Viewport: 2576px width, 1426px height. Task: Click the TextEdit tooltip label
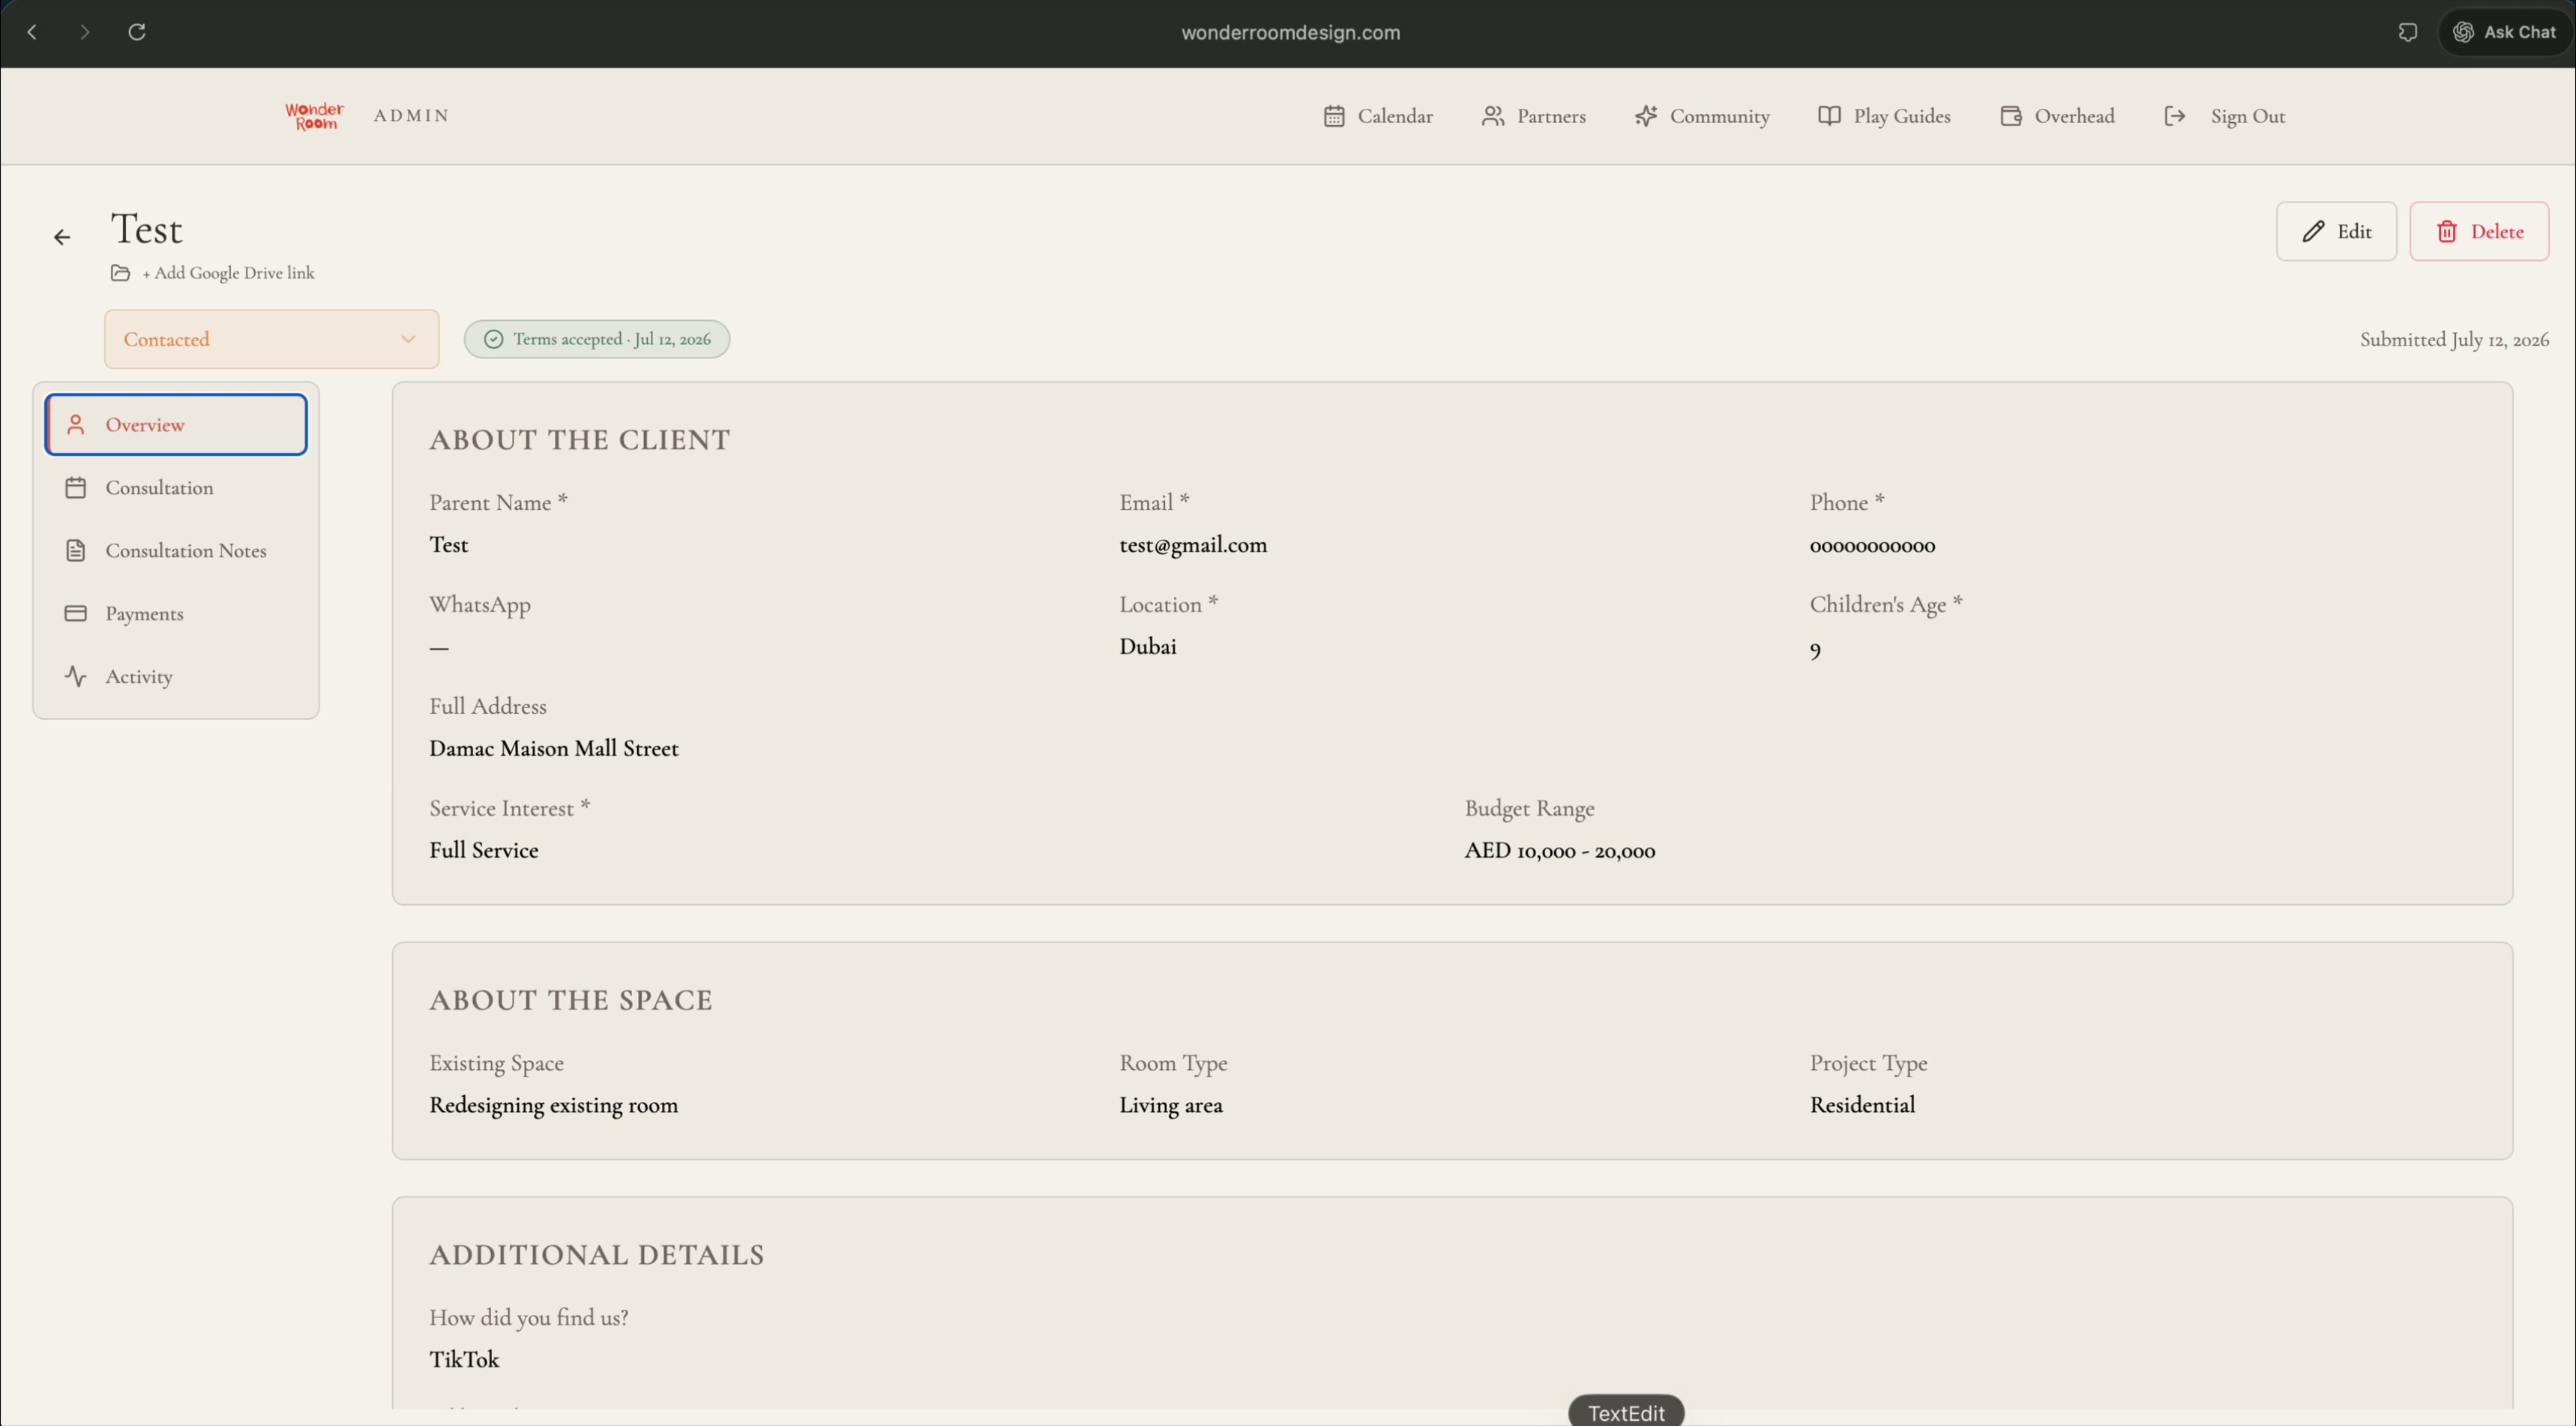coord(1626,1412)
